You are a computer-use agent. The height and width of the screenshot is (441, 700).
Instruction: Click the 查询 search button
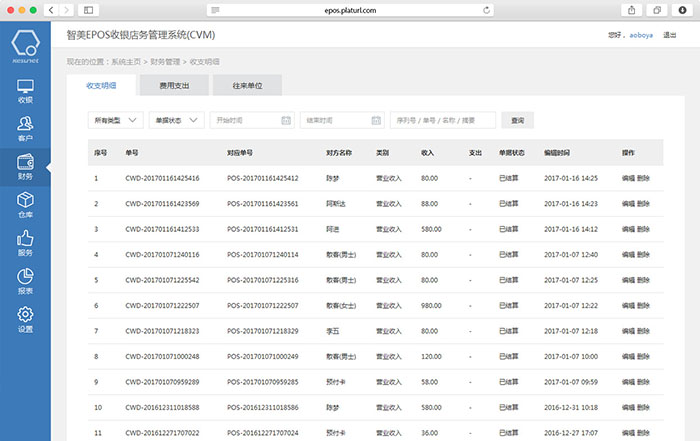(x=517, y=120)
